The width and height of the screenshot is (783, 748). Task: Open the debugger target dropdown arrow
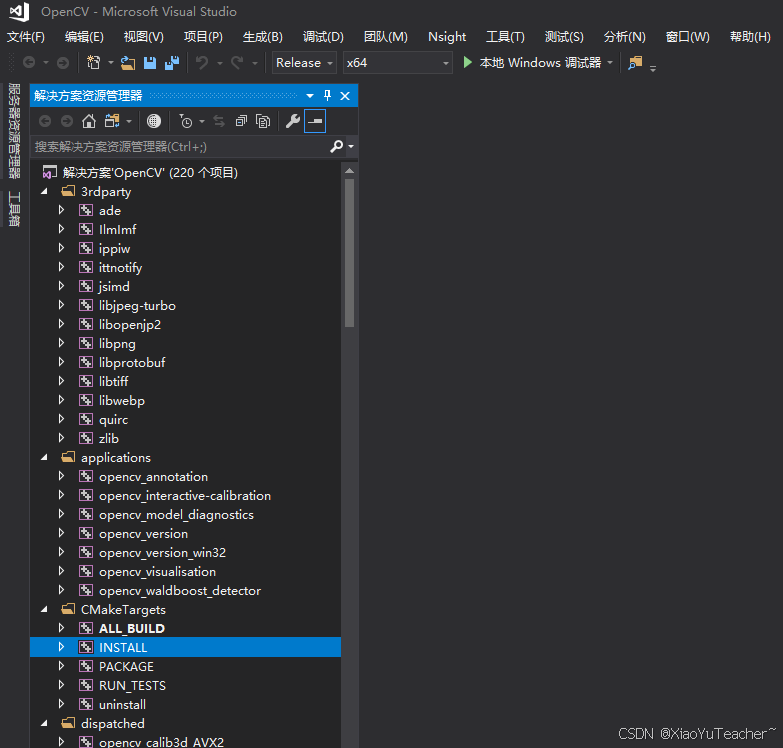click(610, 63)
